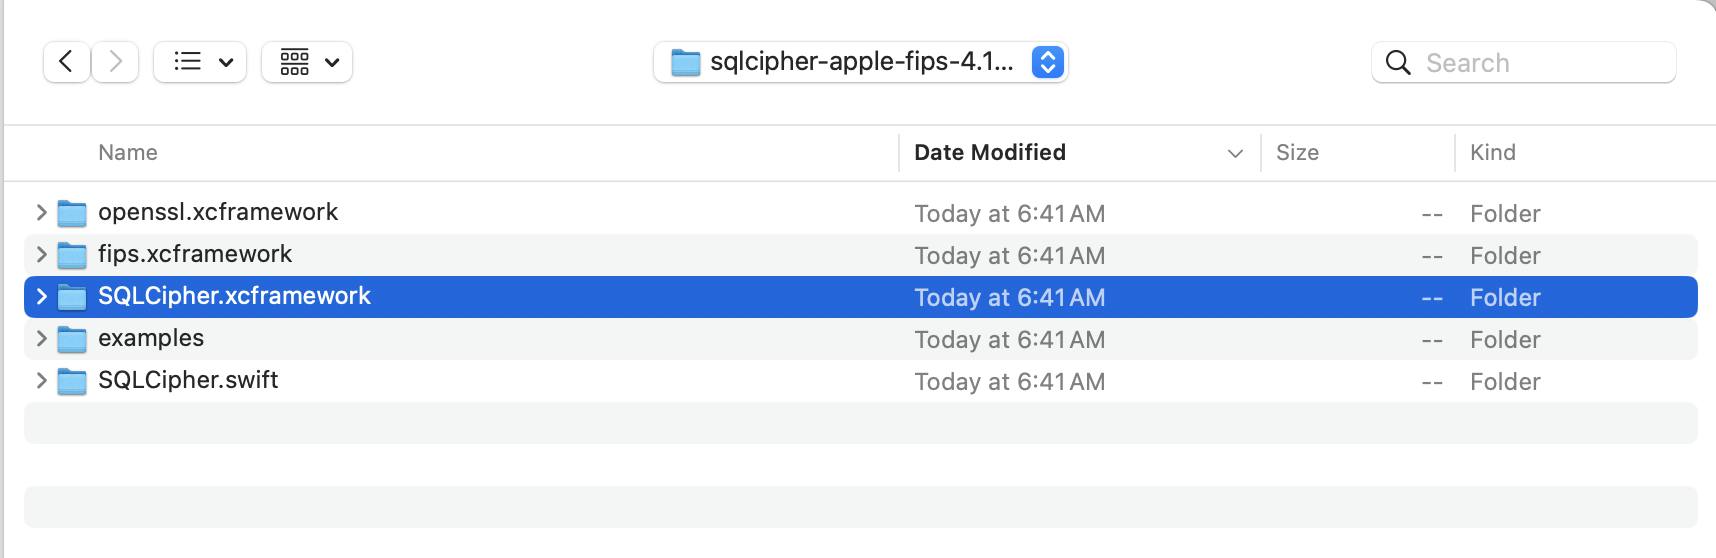Click the date modified of SQLCipher.swift

(1010, 382)
